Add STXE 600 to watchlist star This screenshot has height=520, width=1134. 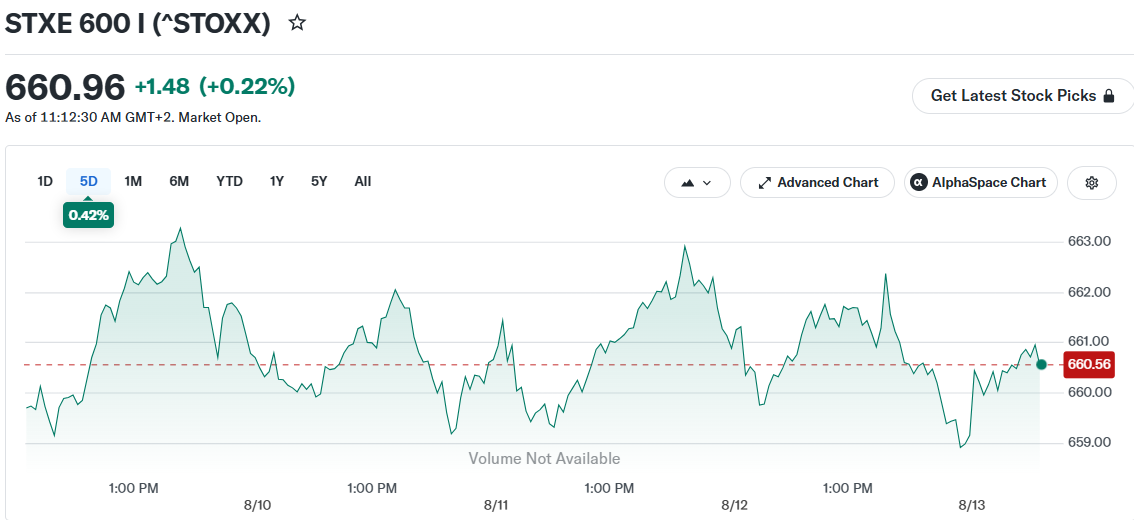click(297, 23)
